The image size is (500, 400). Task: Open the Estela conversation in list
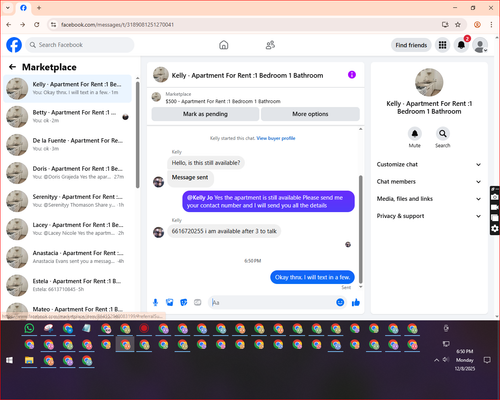coord(68,285)
